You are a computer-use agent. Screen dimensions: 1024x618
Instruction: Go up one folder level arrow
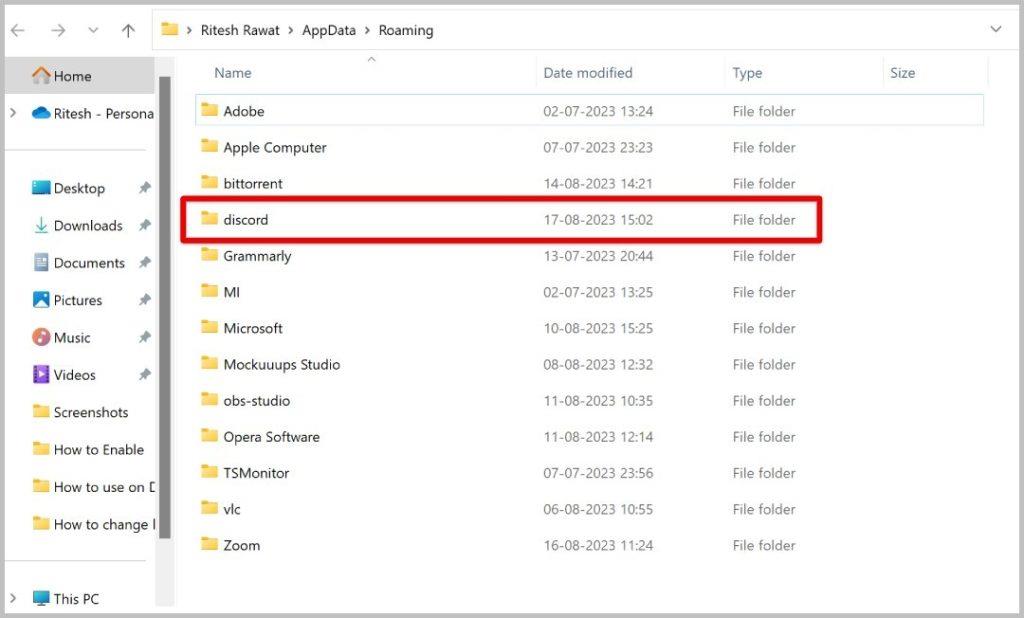(128, 30)
